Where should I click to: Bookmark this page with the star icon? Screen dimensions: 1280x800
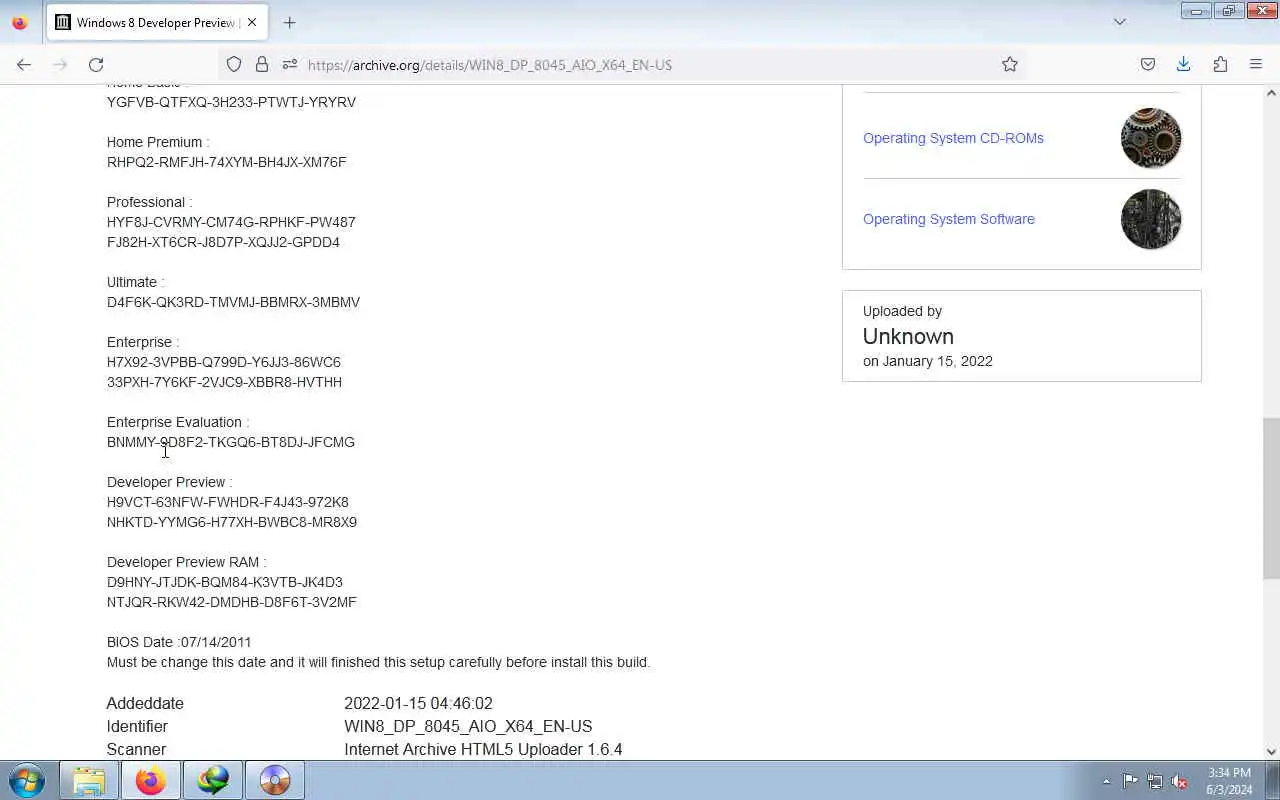(x=1010, y=64)
